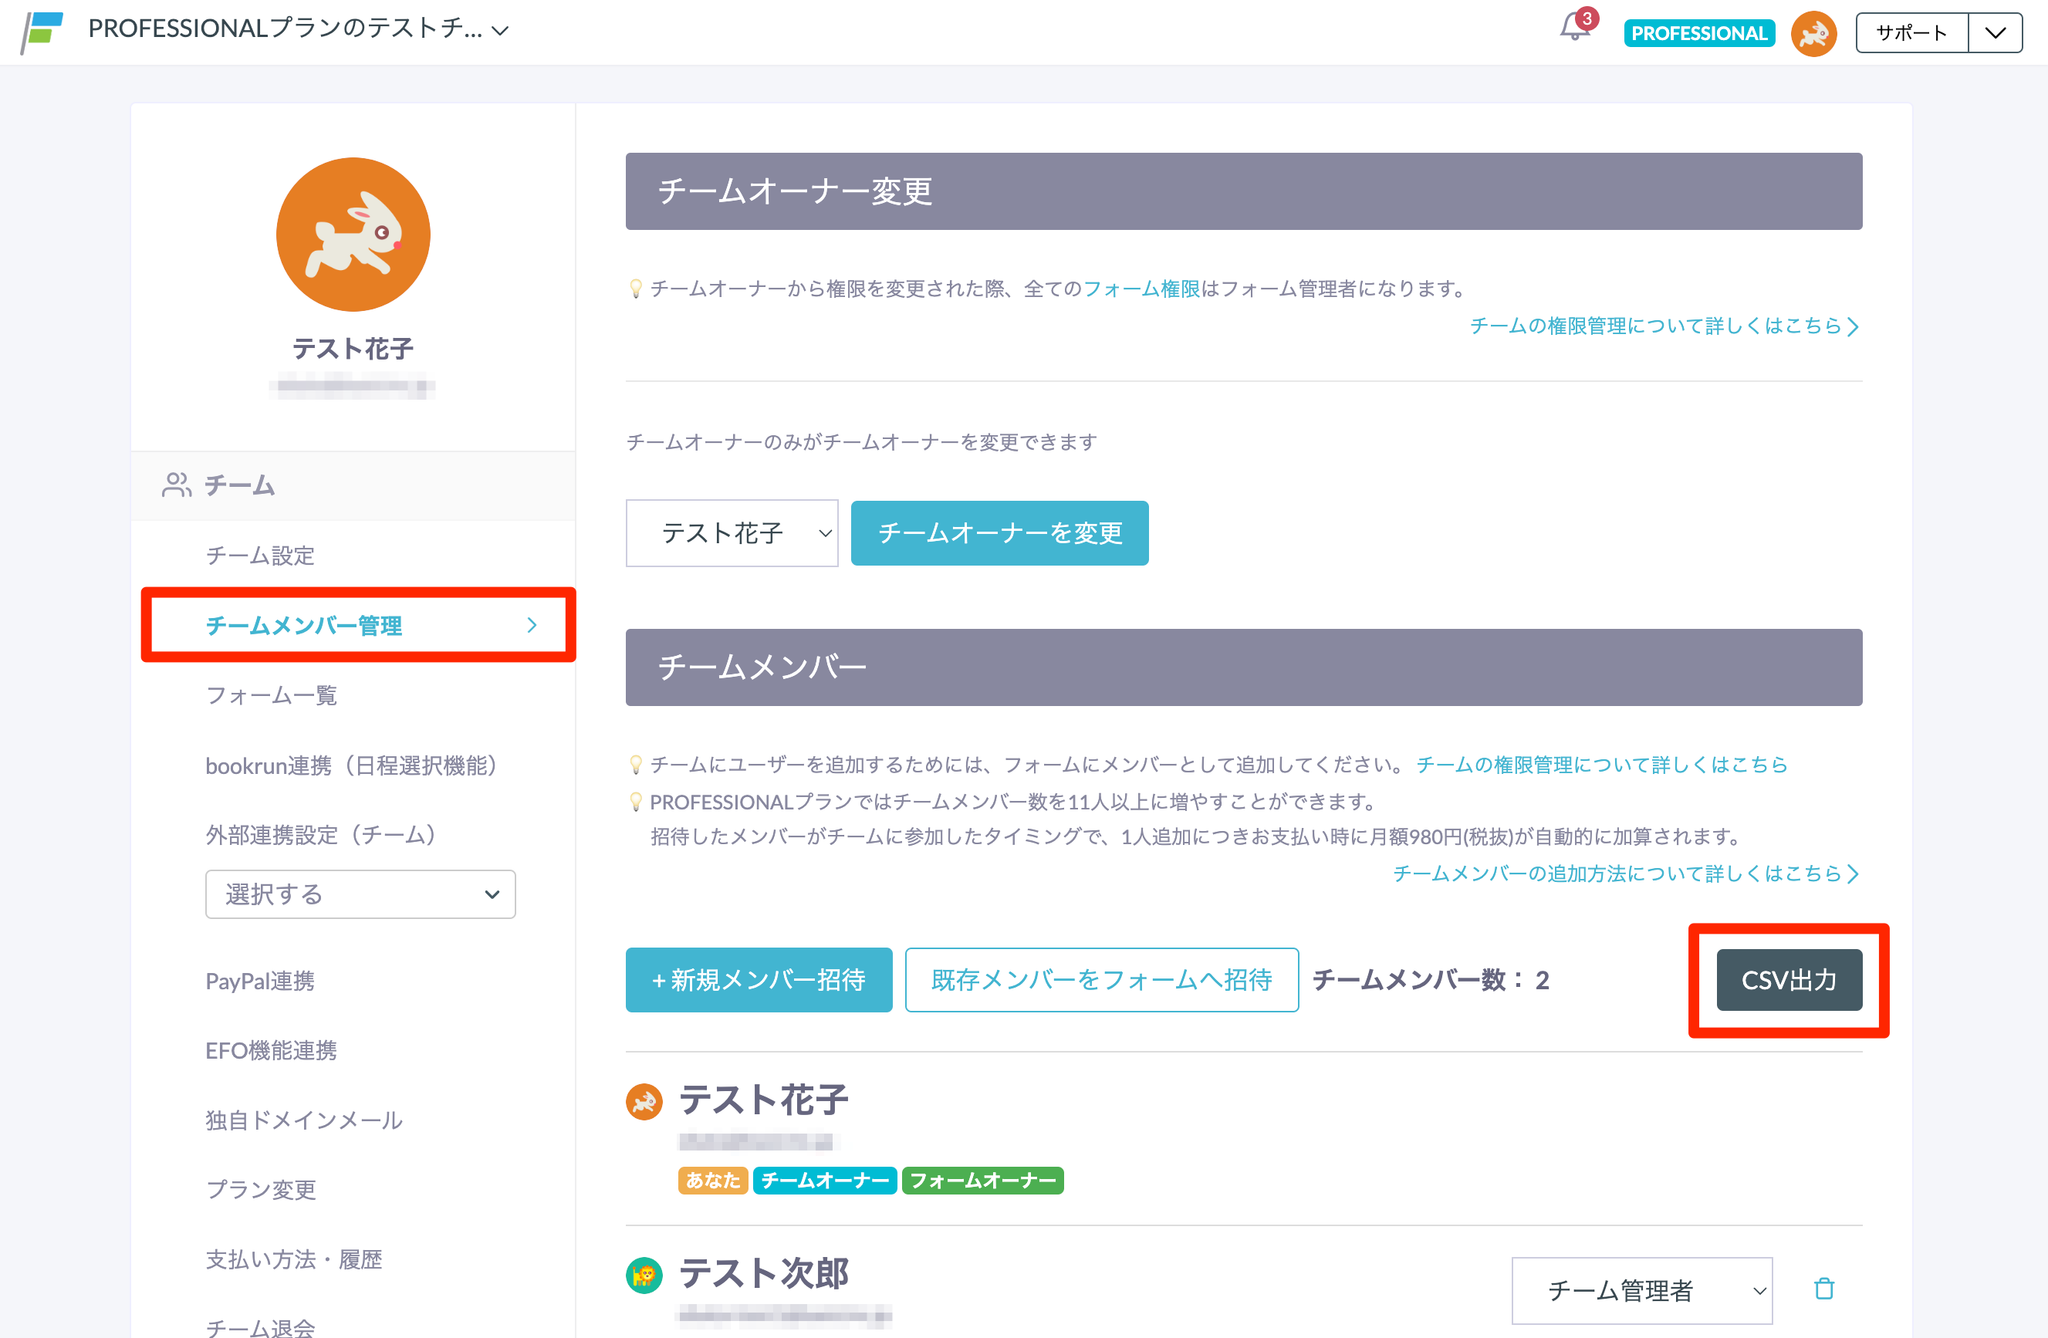2048x1338 pixels.
Task: Click the rabbit avatar in header
Action: 1813,34
